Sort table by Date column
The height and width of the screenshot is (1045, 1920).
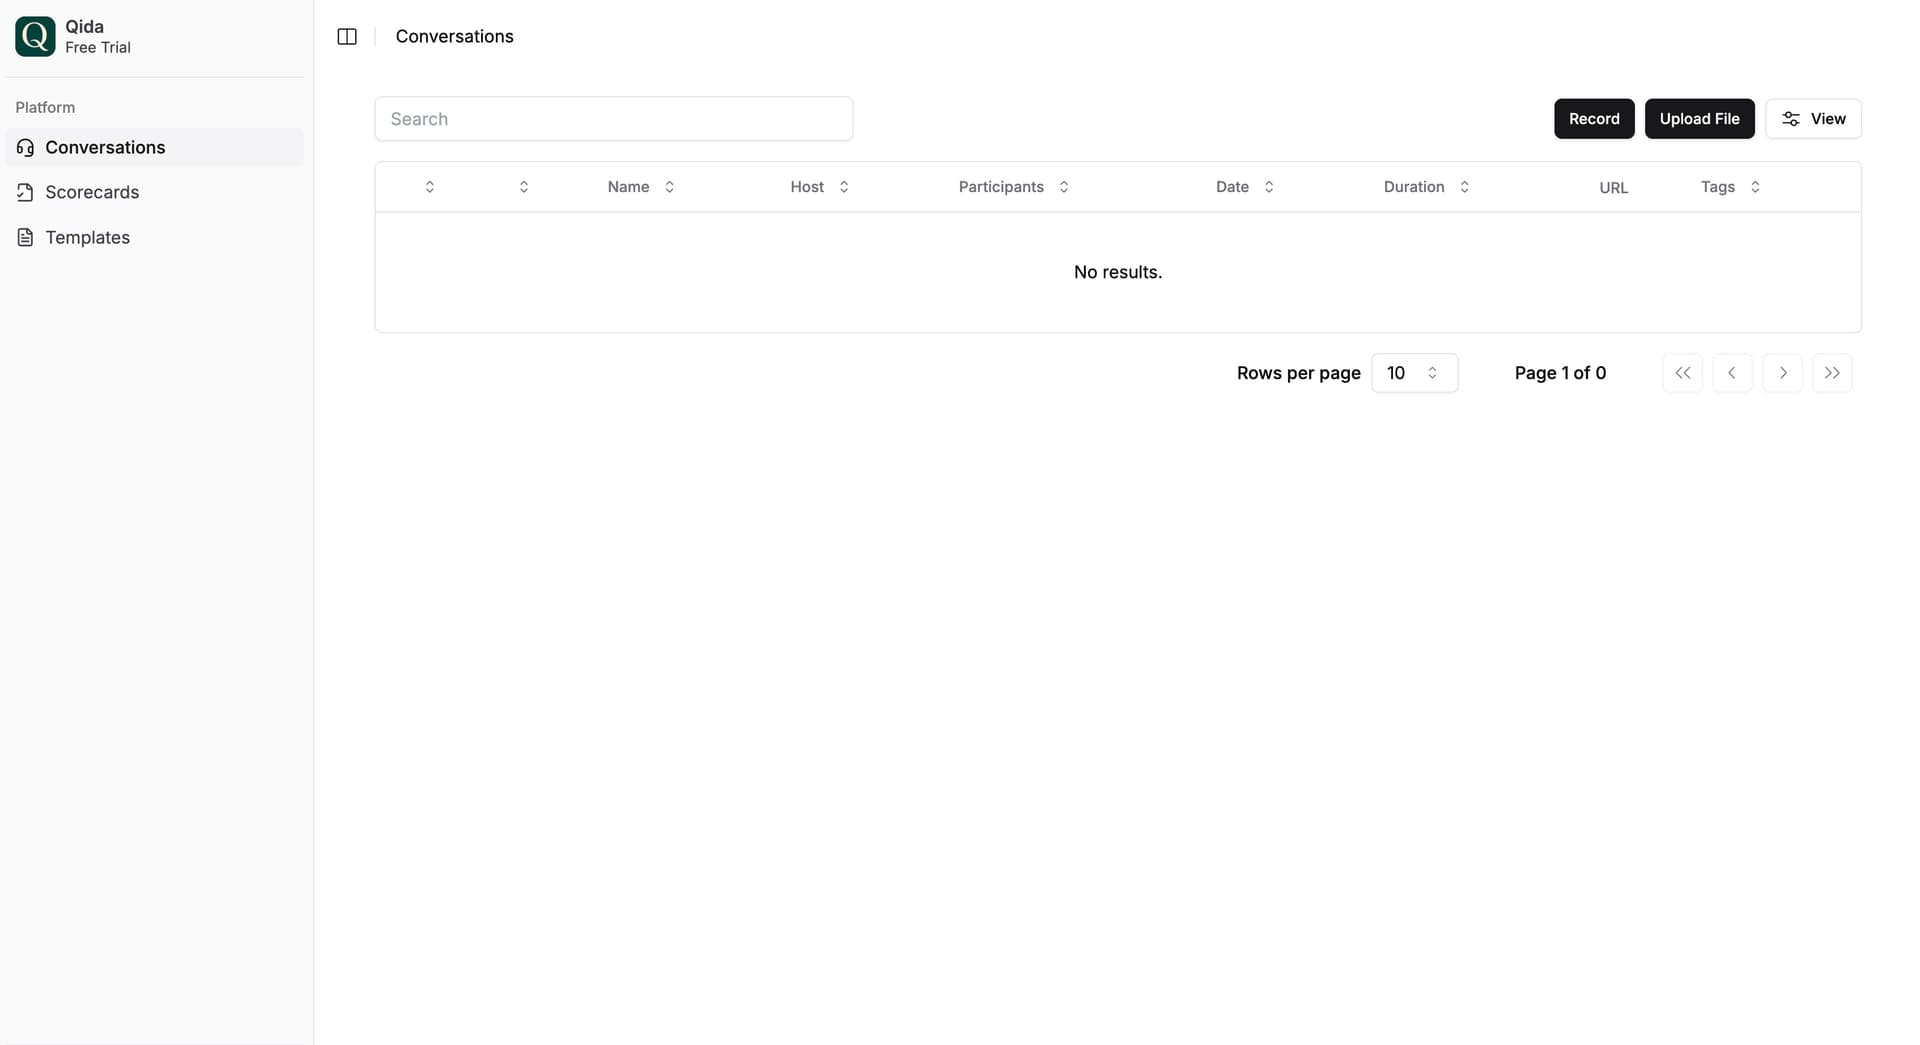pyautogui.click(x=1244, y=187)
